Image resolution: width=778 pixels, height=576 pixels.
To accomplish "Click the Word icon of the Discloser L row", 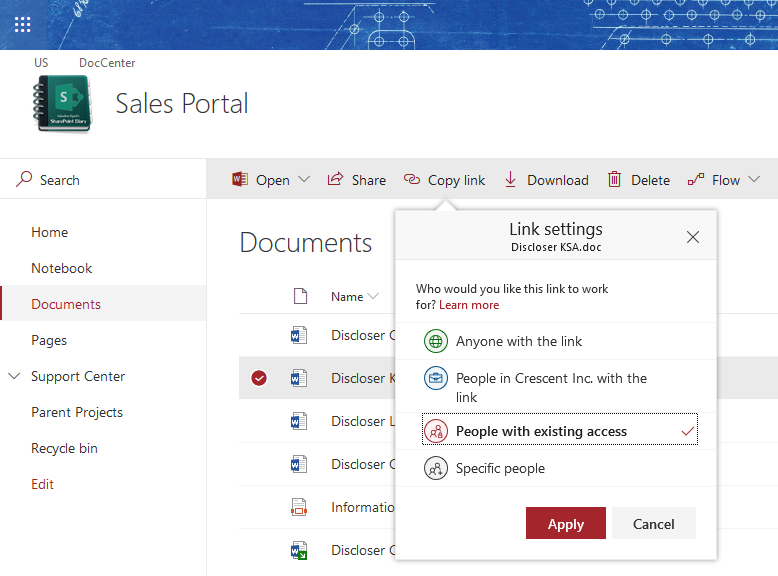I will tap(299, 421).
